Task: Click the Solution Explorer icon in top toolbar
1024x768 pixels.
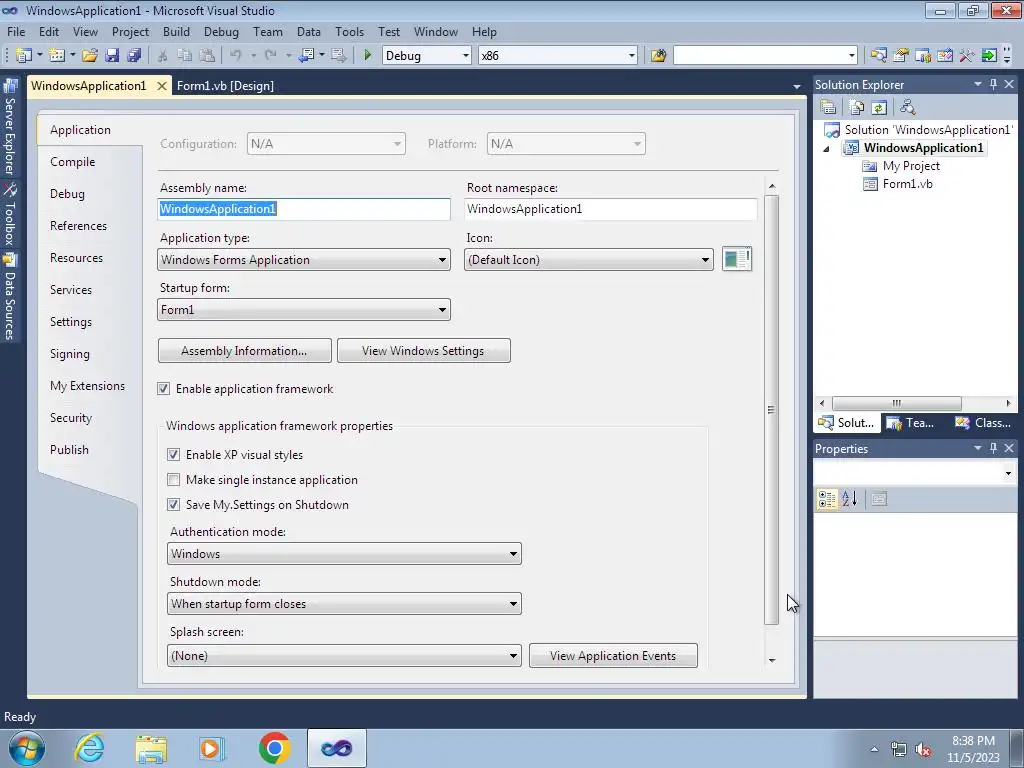Action: pyautogui.click(x=878, y=56)
